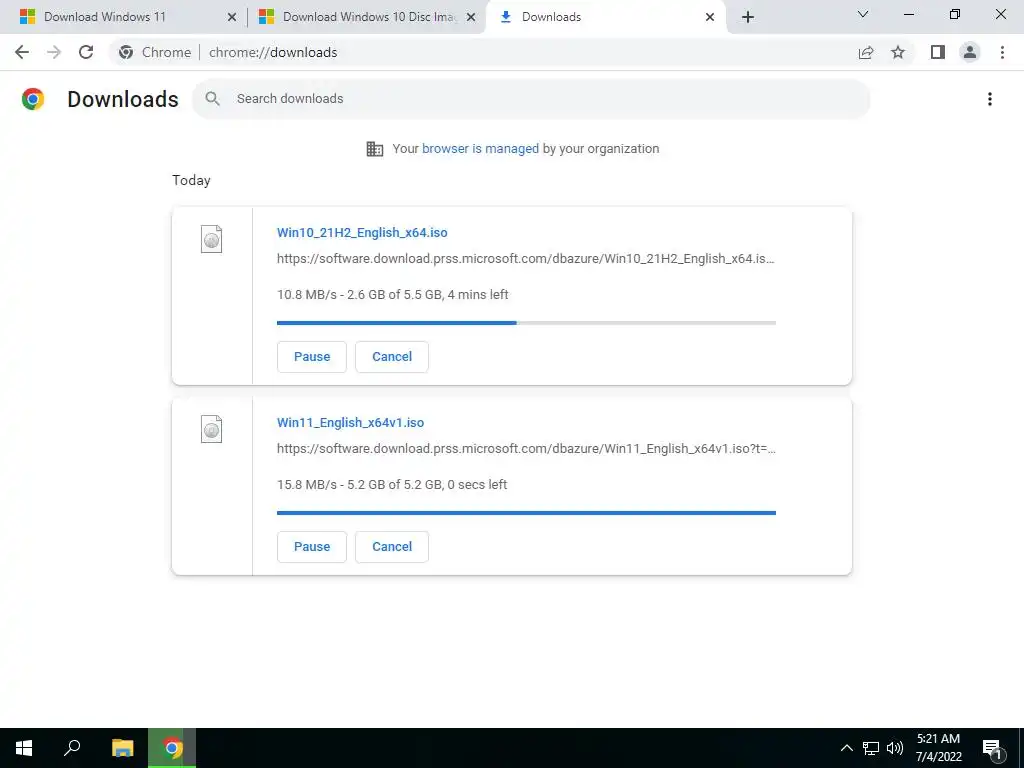Open taskbar search magnifier
Image resolution: width=1024 pixels, height=768 pixels.
72,748
